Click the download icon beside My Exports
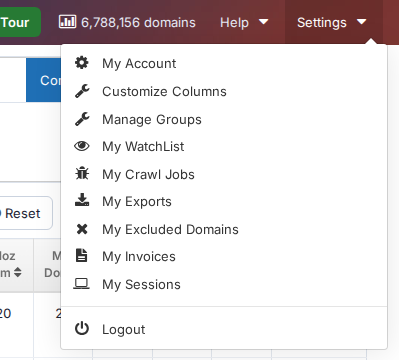399x360 pixels. click(x=82, y=200)
